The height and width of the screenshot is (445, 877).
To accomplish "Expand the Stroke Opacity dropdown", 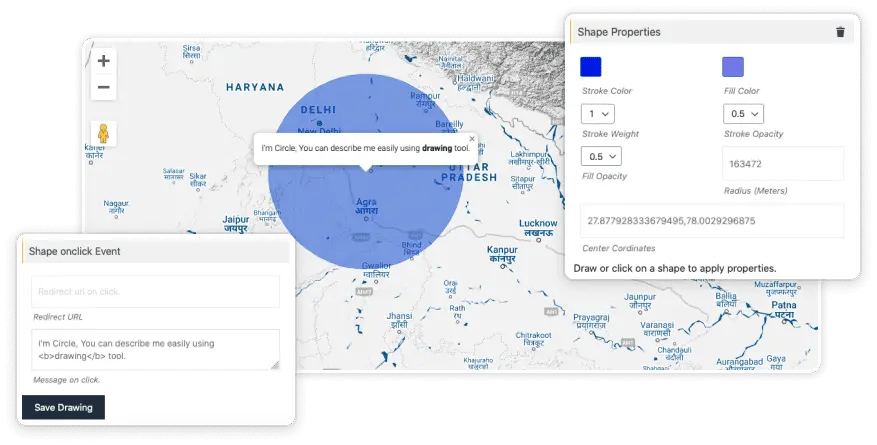I will [742, 114].
